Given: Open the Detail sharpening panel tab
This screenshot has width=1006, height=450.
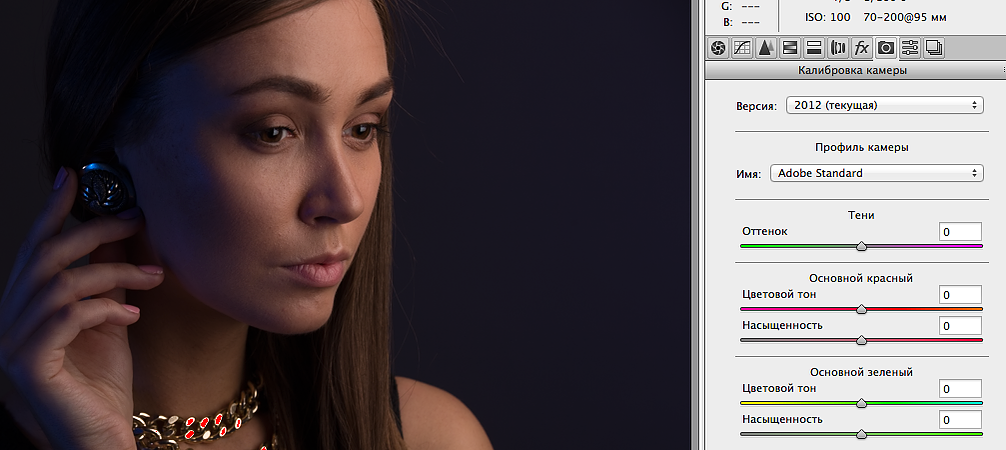Looking at the screenshot, I should (766, 48).
